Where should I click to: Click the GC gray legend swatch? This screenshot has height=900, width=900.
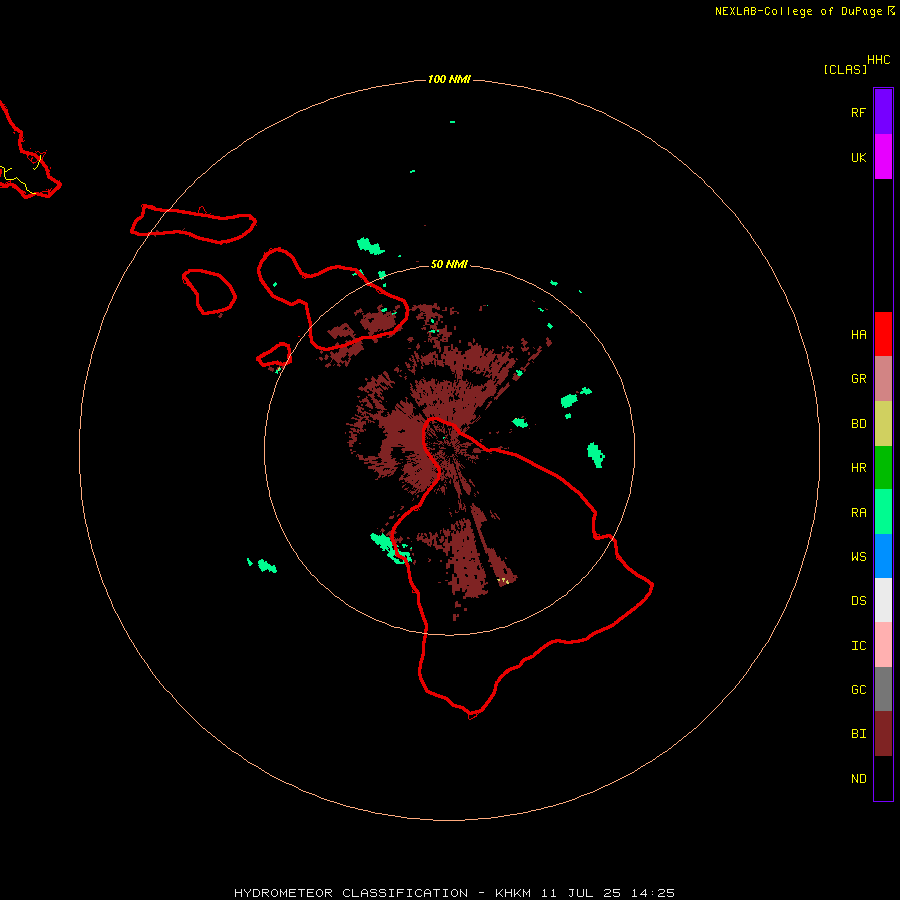883,689
